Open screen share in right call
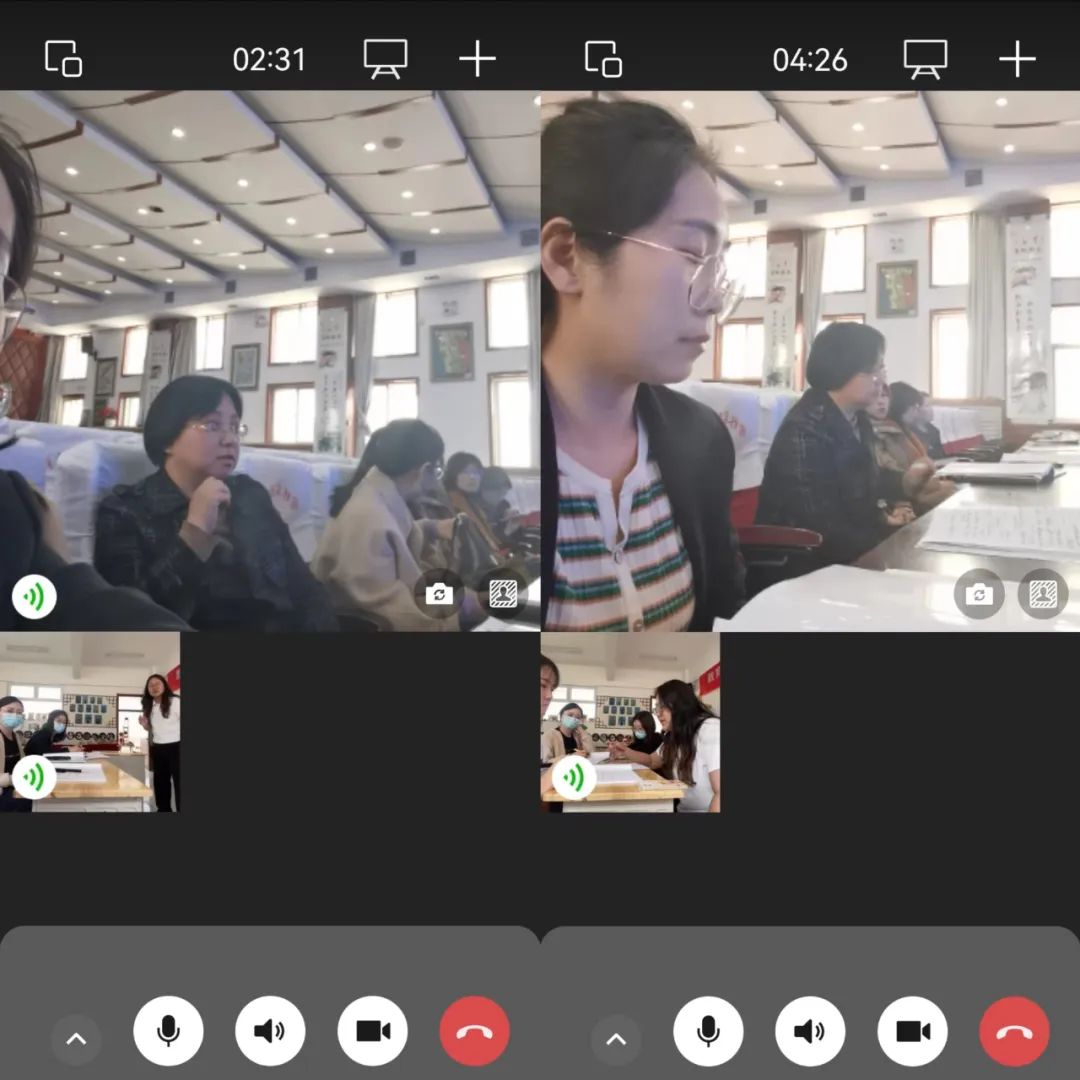 coord(926,59)
